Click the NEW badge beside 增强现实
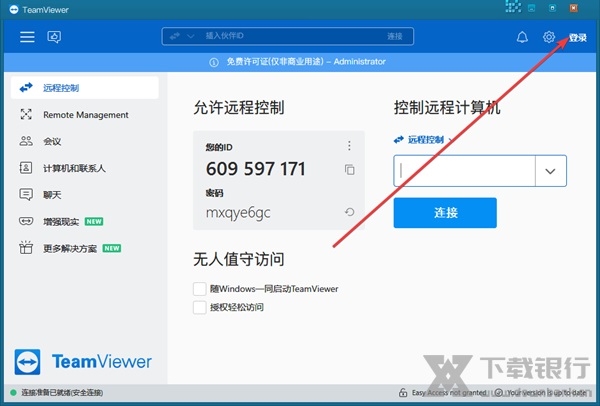Viewport: 600px width, 406px height. point(94,222)
